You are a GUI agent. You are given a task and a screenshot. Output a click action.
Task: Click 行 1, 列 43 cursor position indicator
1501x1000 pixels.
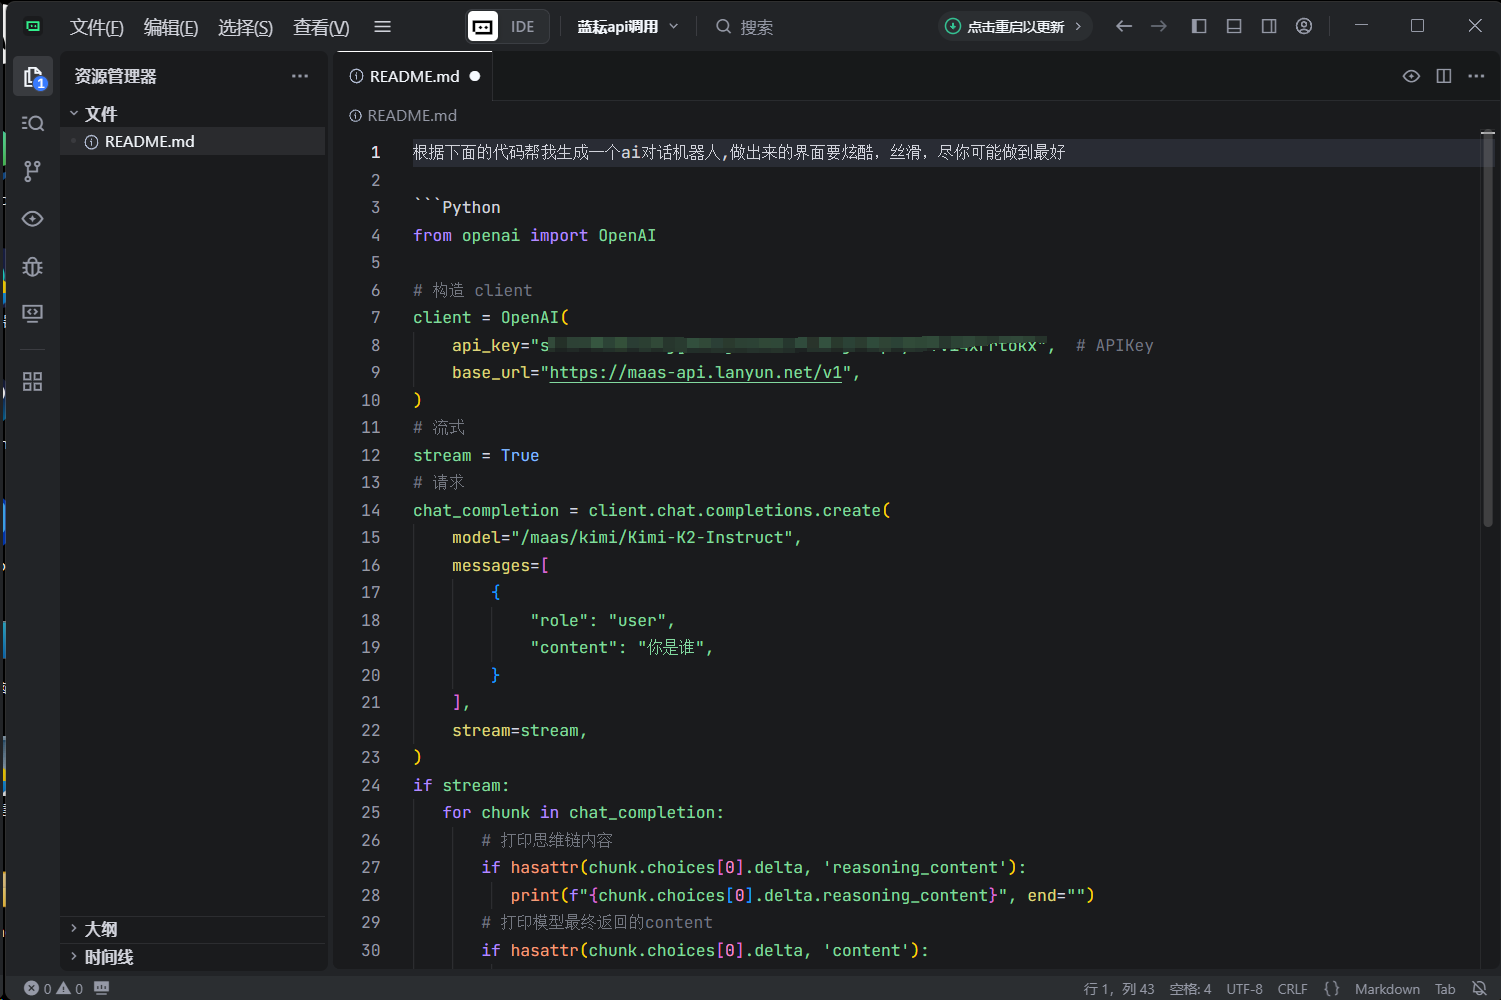point(1119,988)
